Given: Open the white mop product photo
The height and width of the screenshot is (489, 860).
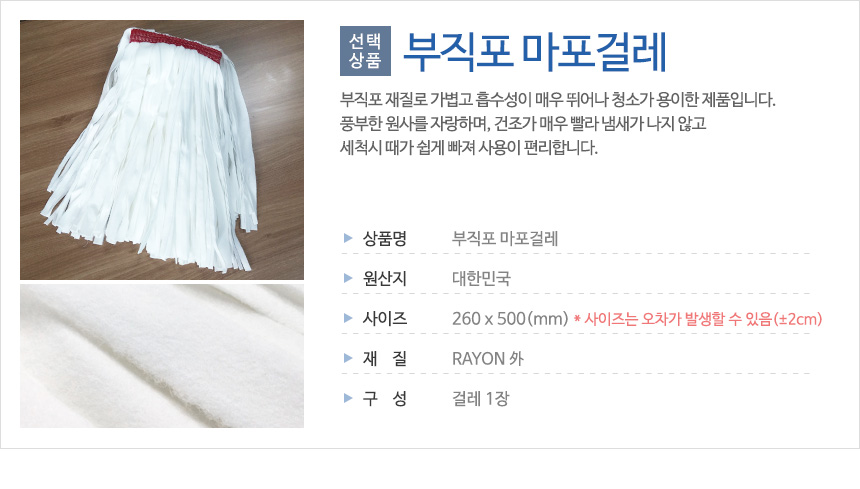Looking at the screenshot, I should (162, 150).
